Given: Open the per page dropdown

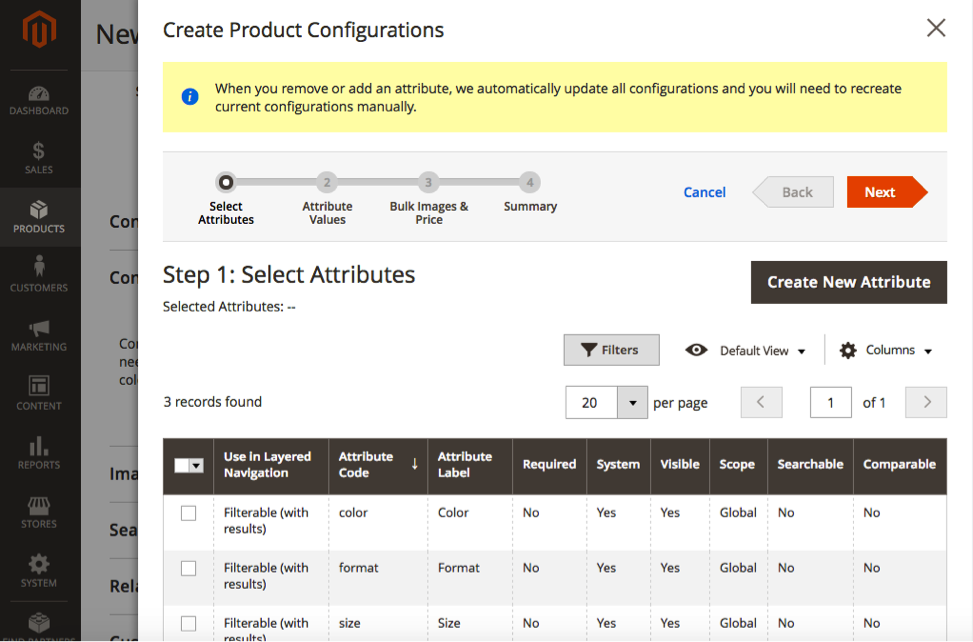Looking at the screenshot, I should [x=631, y=401].
